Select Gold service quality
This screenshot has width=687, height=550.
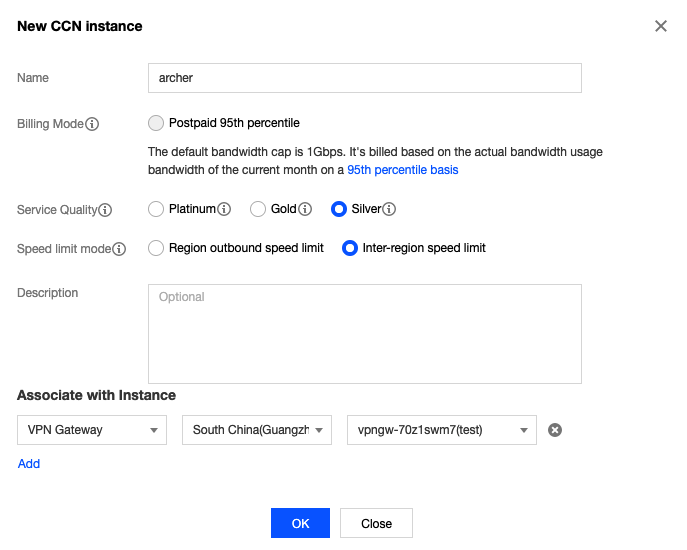(x=258, y=209)
